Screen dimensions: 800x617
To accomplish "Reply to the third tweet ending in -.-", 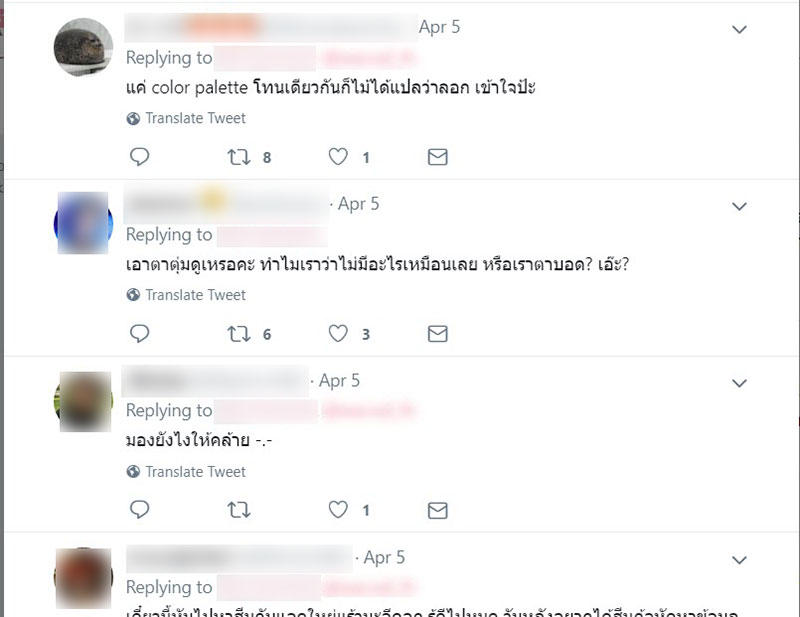I will [x=139, y=510].
